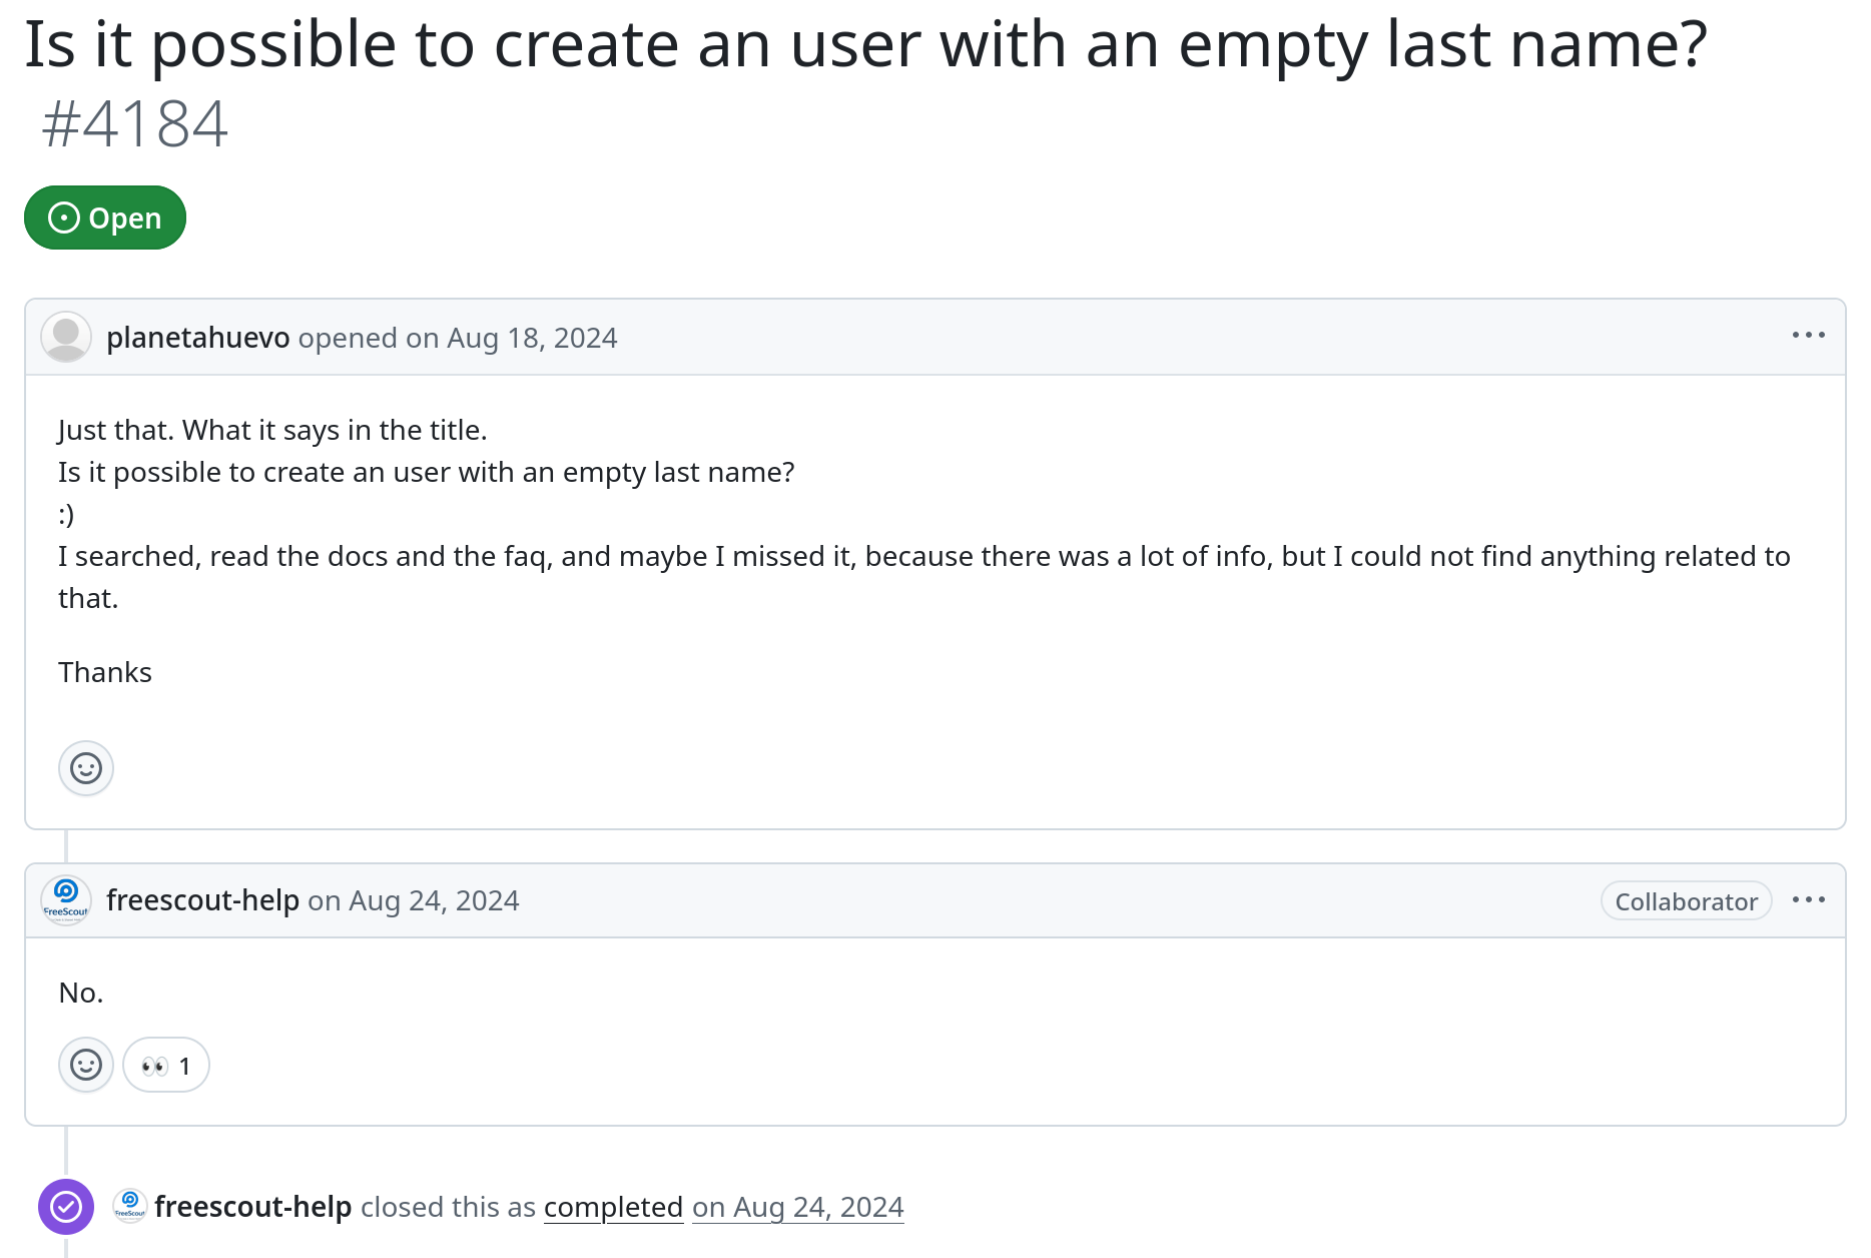Open freescout-help's profile in the closed event

[253, 1207]
